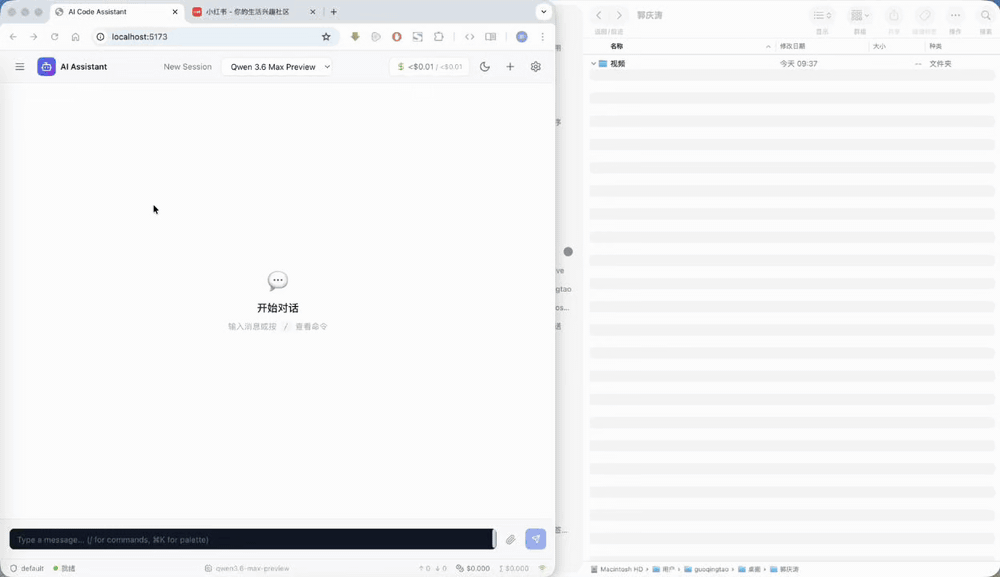This screenshot has height=577, width=1000.
Task: Start a new session with plus icon
Action: [x=510, y=66]
